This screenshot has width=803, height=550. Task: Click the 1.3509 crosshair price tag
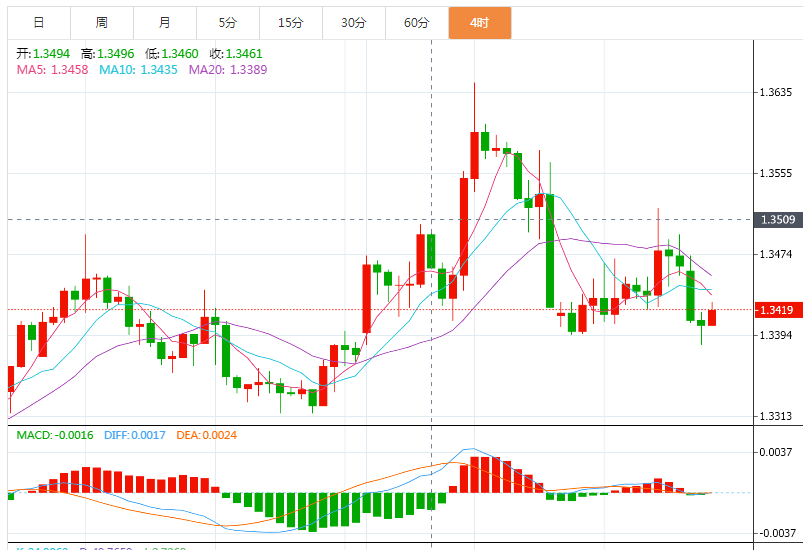click(778, 220)
